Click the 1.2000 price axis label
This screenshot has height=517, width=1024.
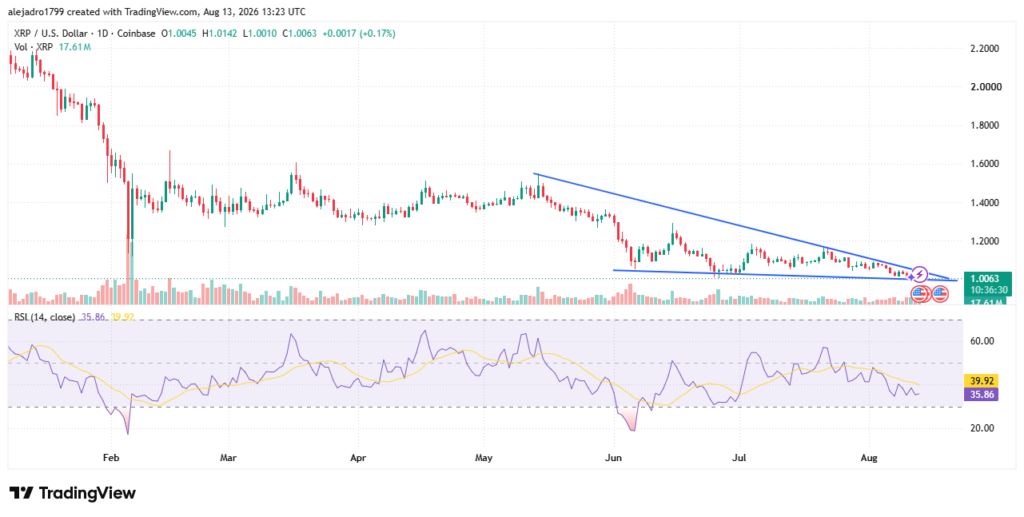[x=984, y=242]
